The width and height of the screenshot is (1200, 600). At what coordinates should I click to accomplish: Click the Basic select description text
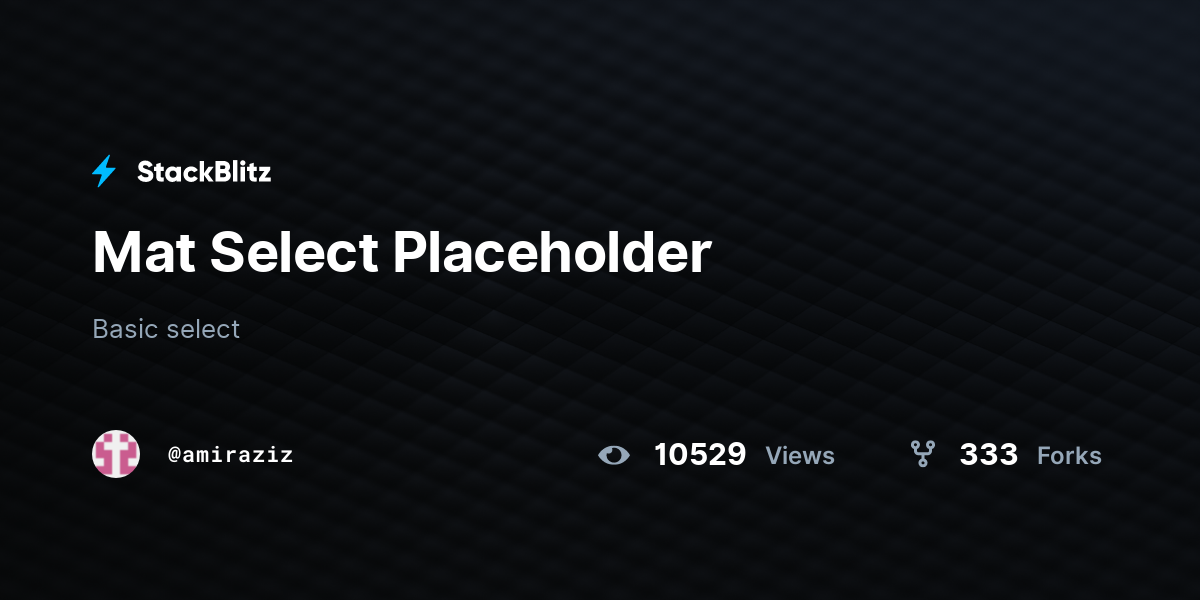pos(166,328)
